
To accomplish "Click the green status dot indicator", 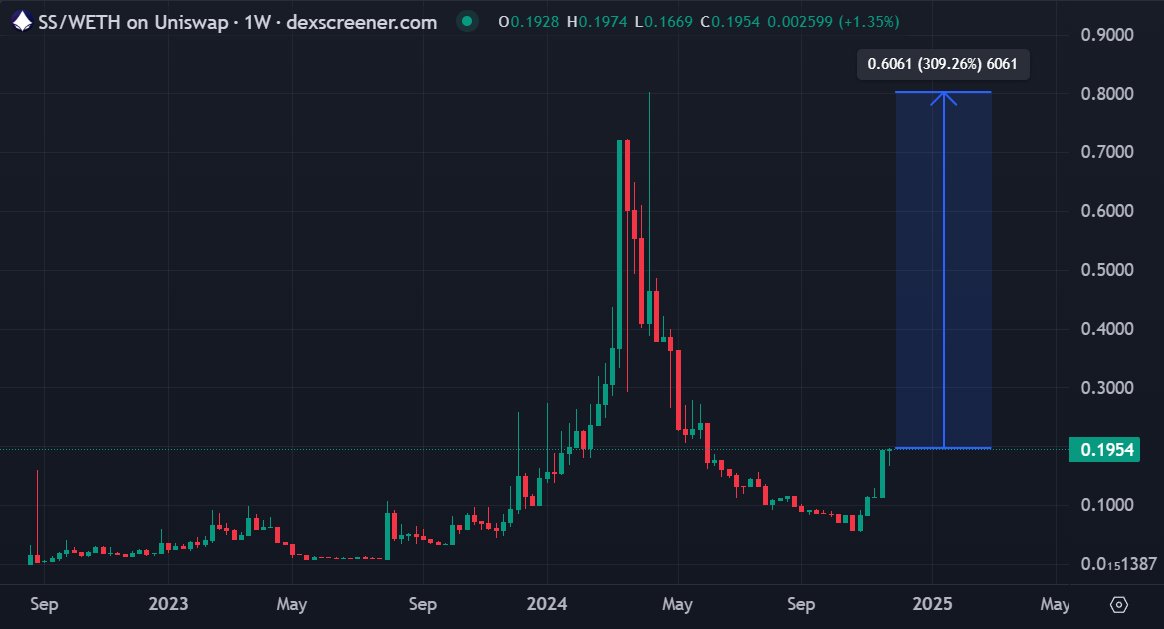I will click(x=467, y=20).
